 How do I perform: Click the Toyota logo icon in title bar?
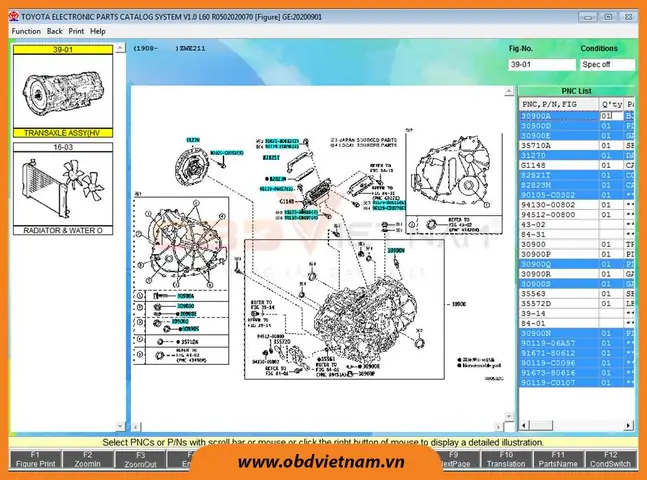click(14, 17)
